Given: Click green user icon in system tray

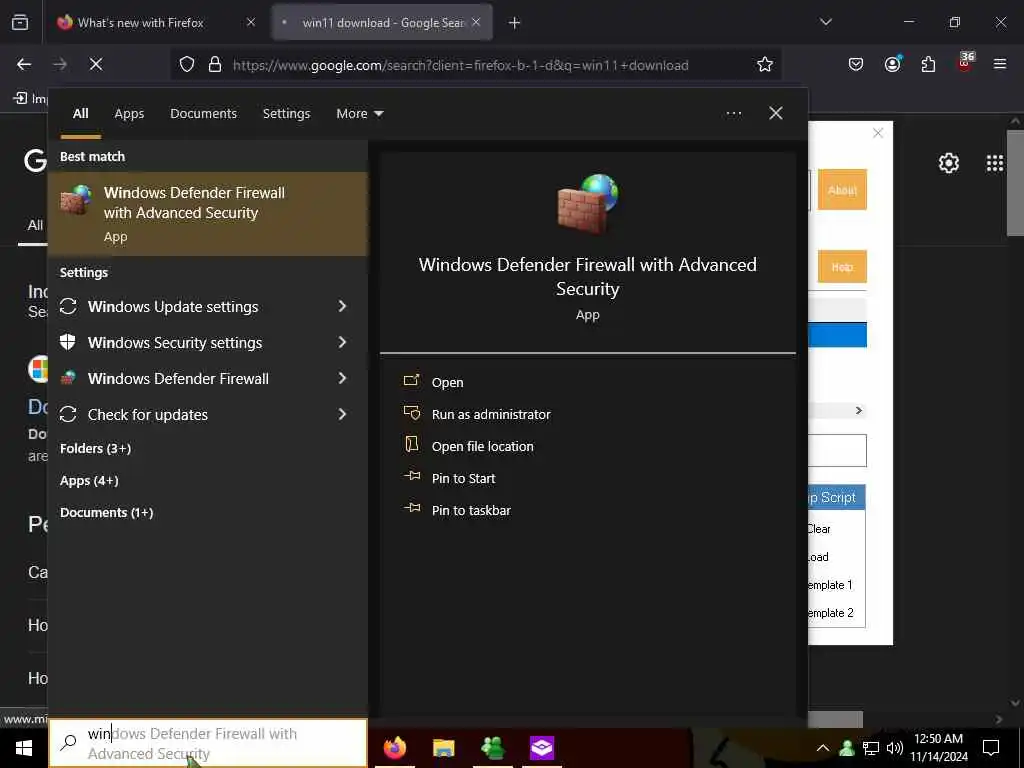Looking at the screenshot, I should 847,748.
